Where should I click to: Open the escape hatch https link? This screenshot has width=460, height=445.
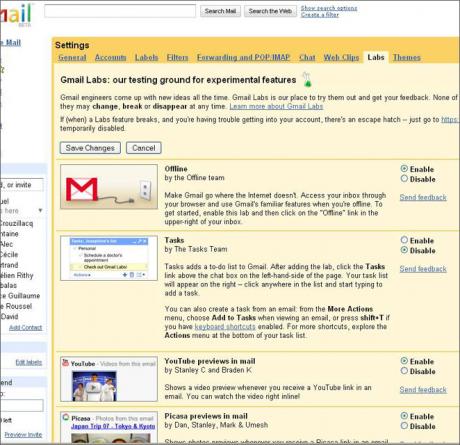(x=450, y=119)
